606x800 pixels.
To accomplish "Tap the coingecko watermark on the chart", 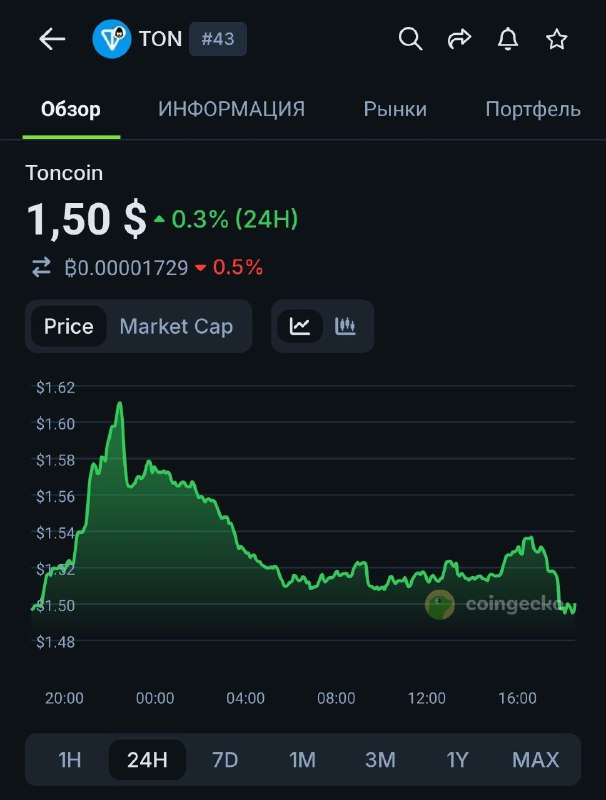I will pos(495,604).
